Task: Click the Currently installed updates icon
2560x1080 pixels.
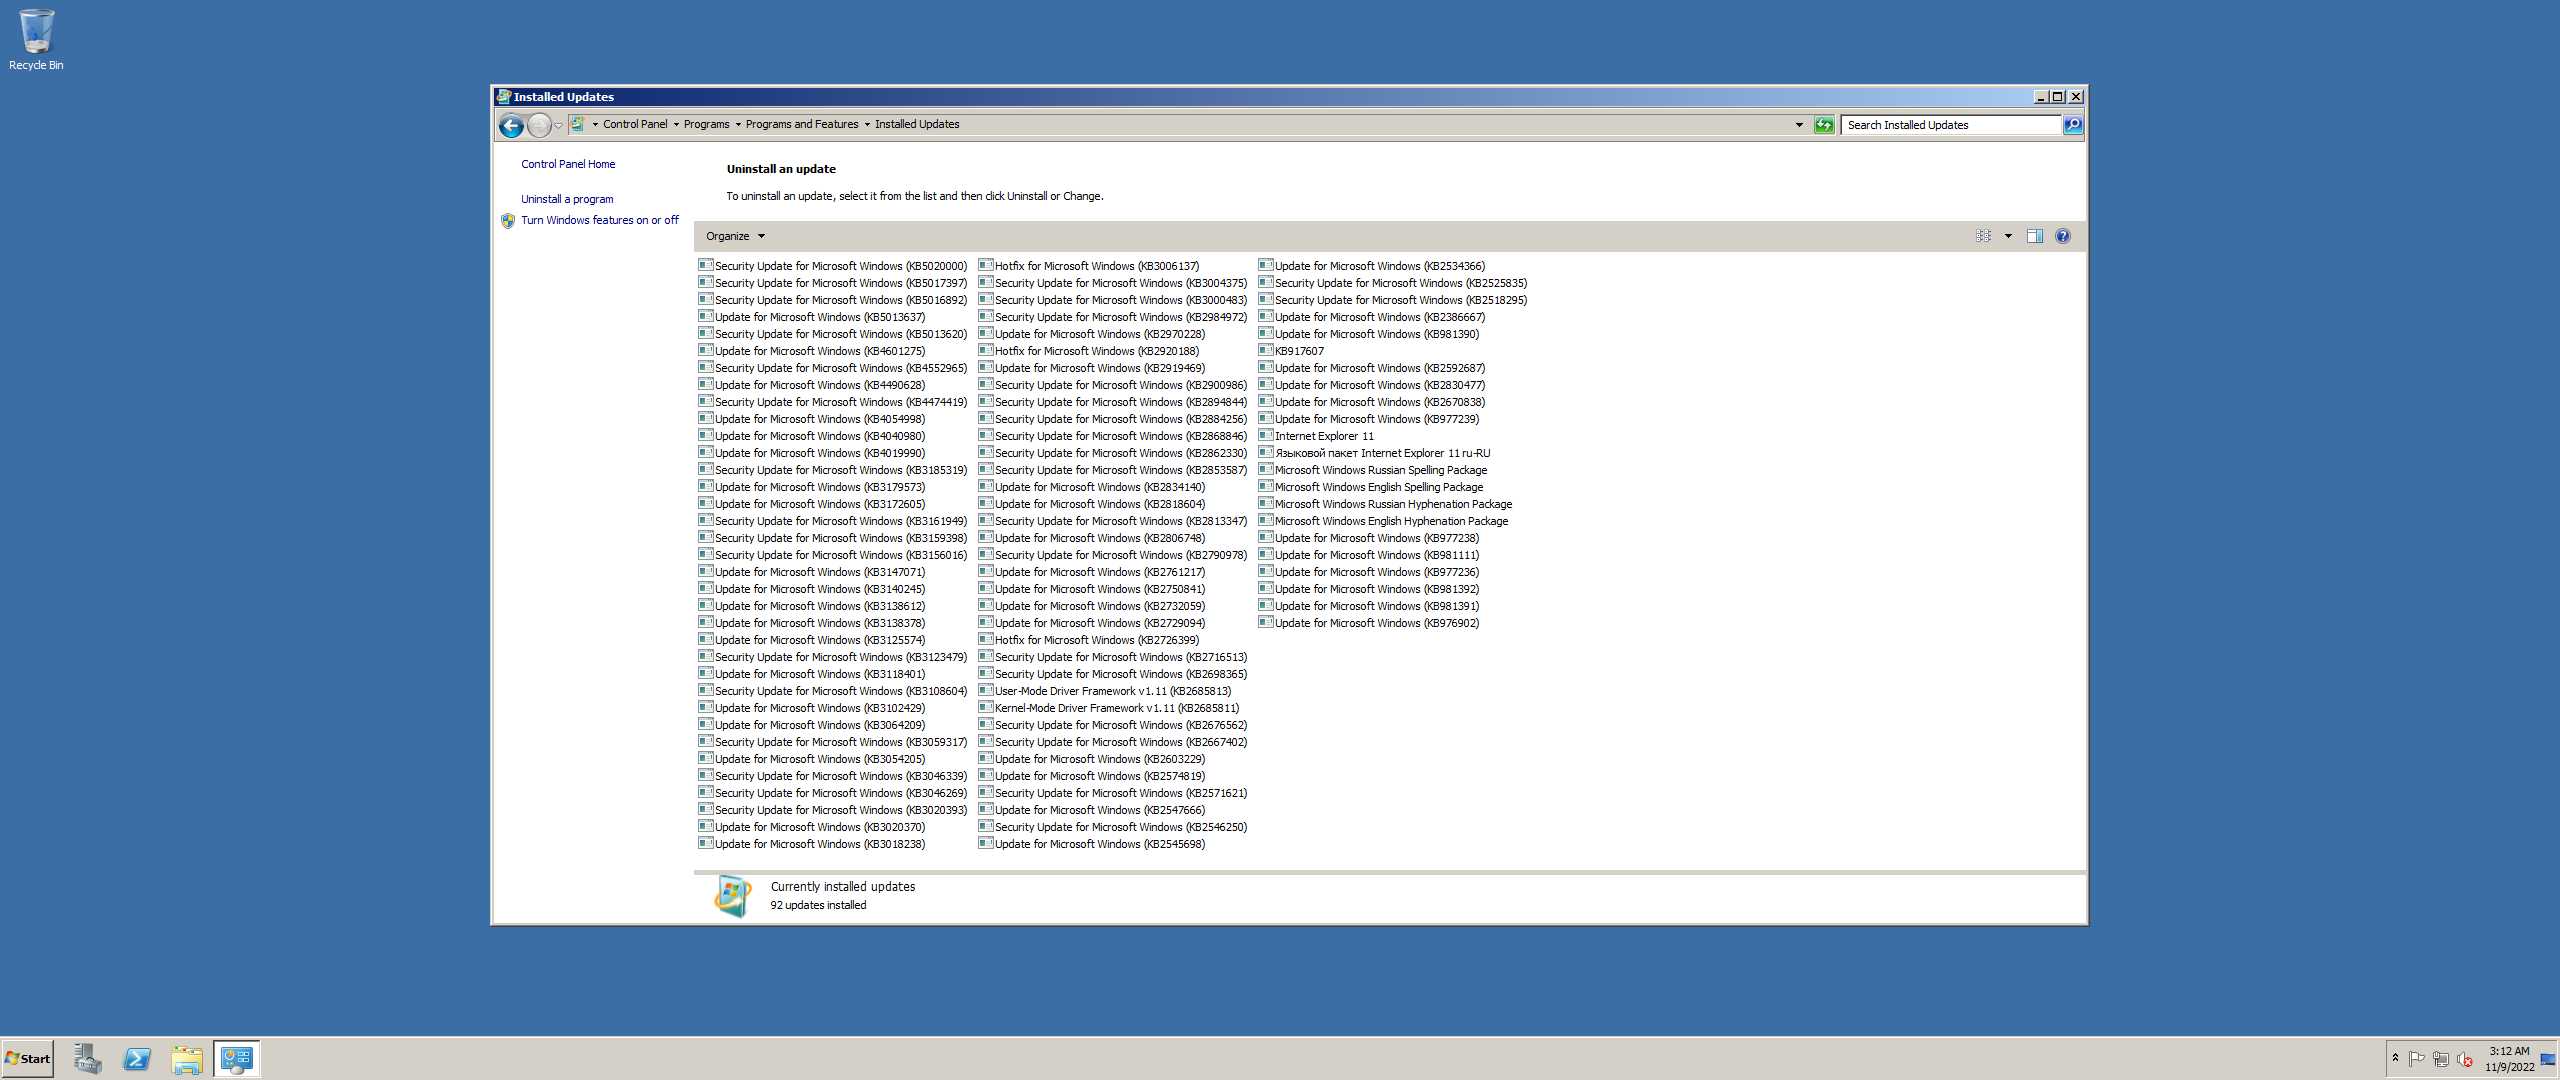Action: click(733, 896)
